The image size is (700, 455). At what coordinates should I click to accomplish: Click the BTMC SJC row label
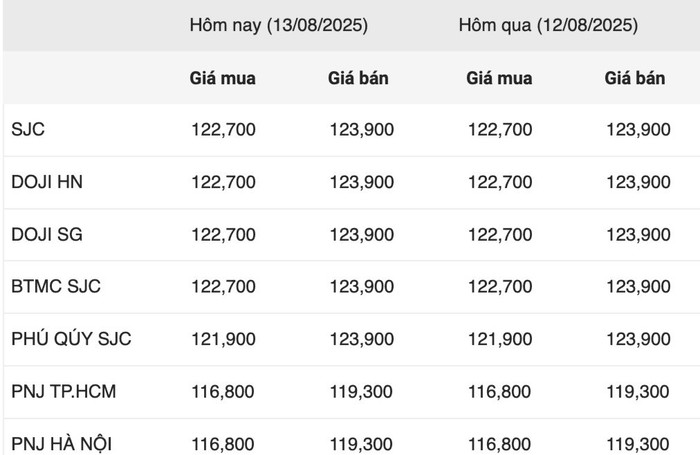[x=56, y=286]
